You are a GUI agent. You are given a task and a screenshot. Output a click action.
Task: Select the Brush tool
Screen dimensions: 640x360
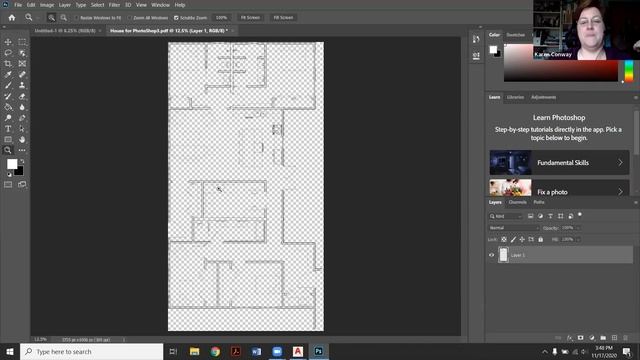tap(8, 85)
